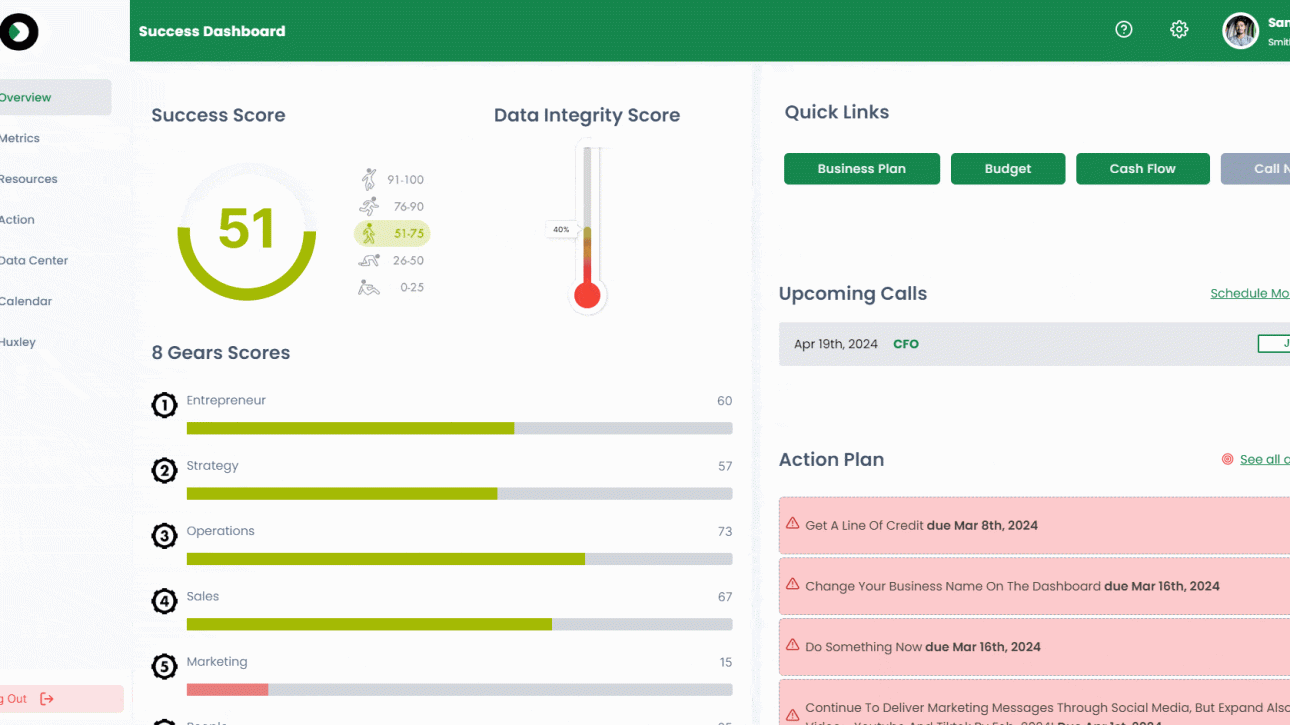
Task: Click the Operations score progress bar
Action: coord(459,559)
